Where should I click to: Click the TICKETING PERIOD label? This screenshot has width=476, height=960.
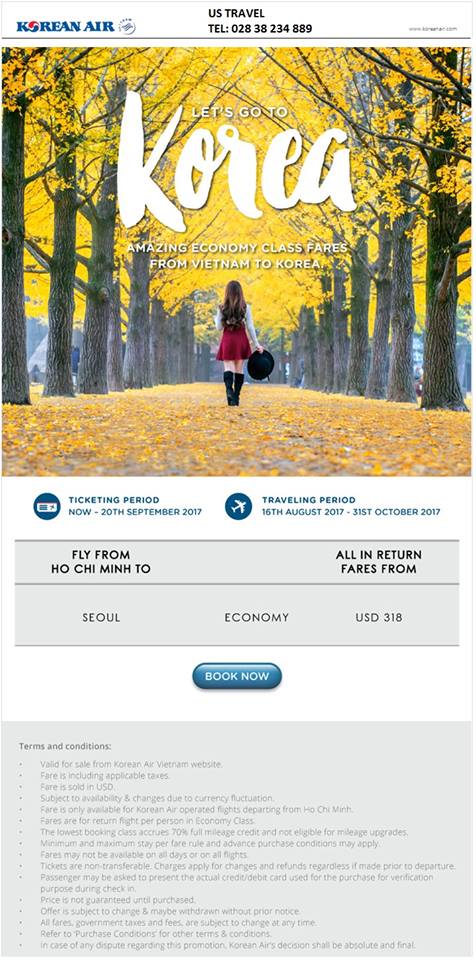coord(114,500)
